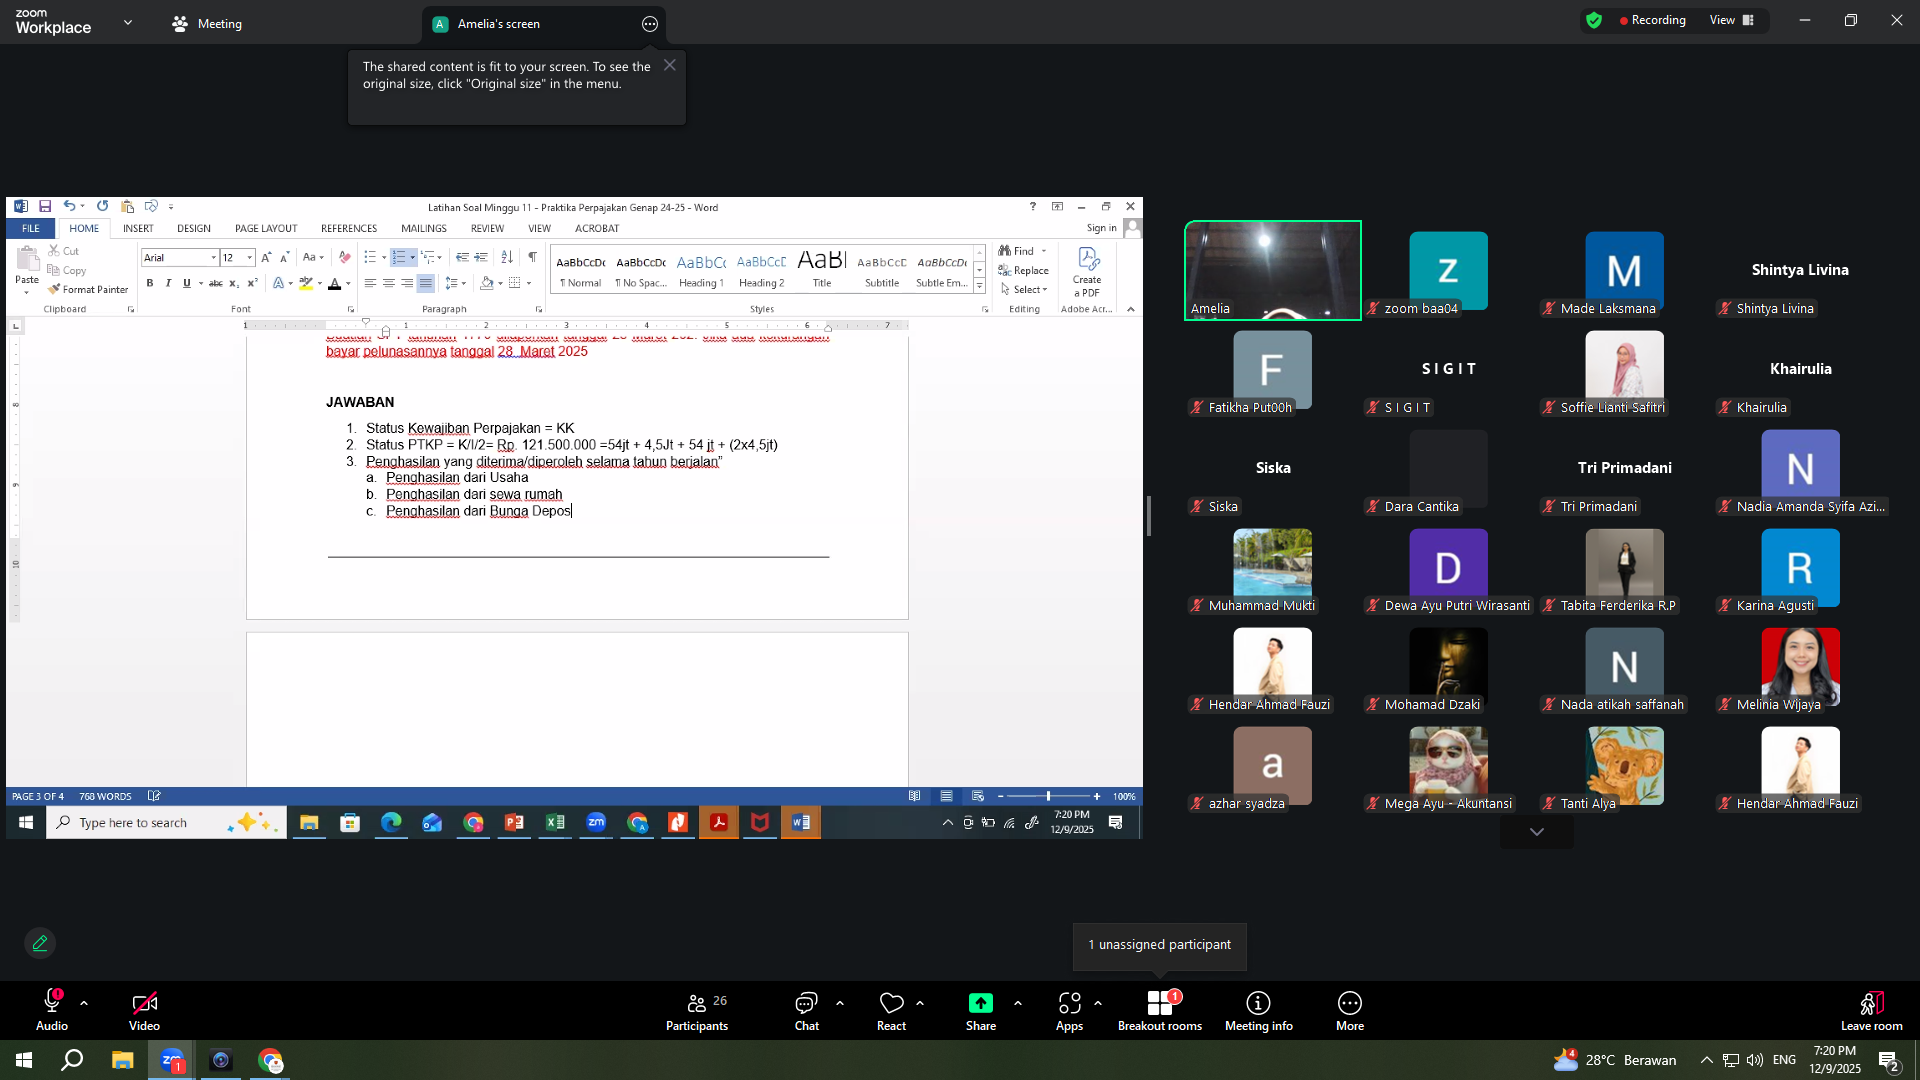Open the Participants panel
1920x1080 pixels.
click(697, 1010)
